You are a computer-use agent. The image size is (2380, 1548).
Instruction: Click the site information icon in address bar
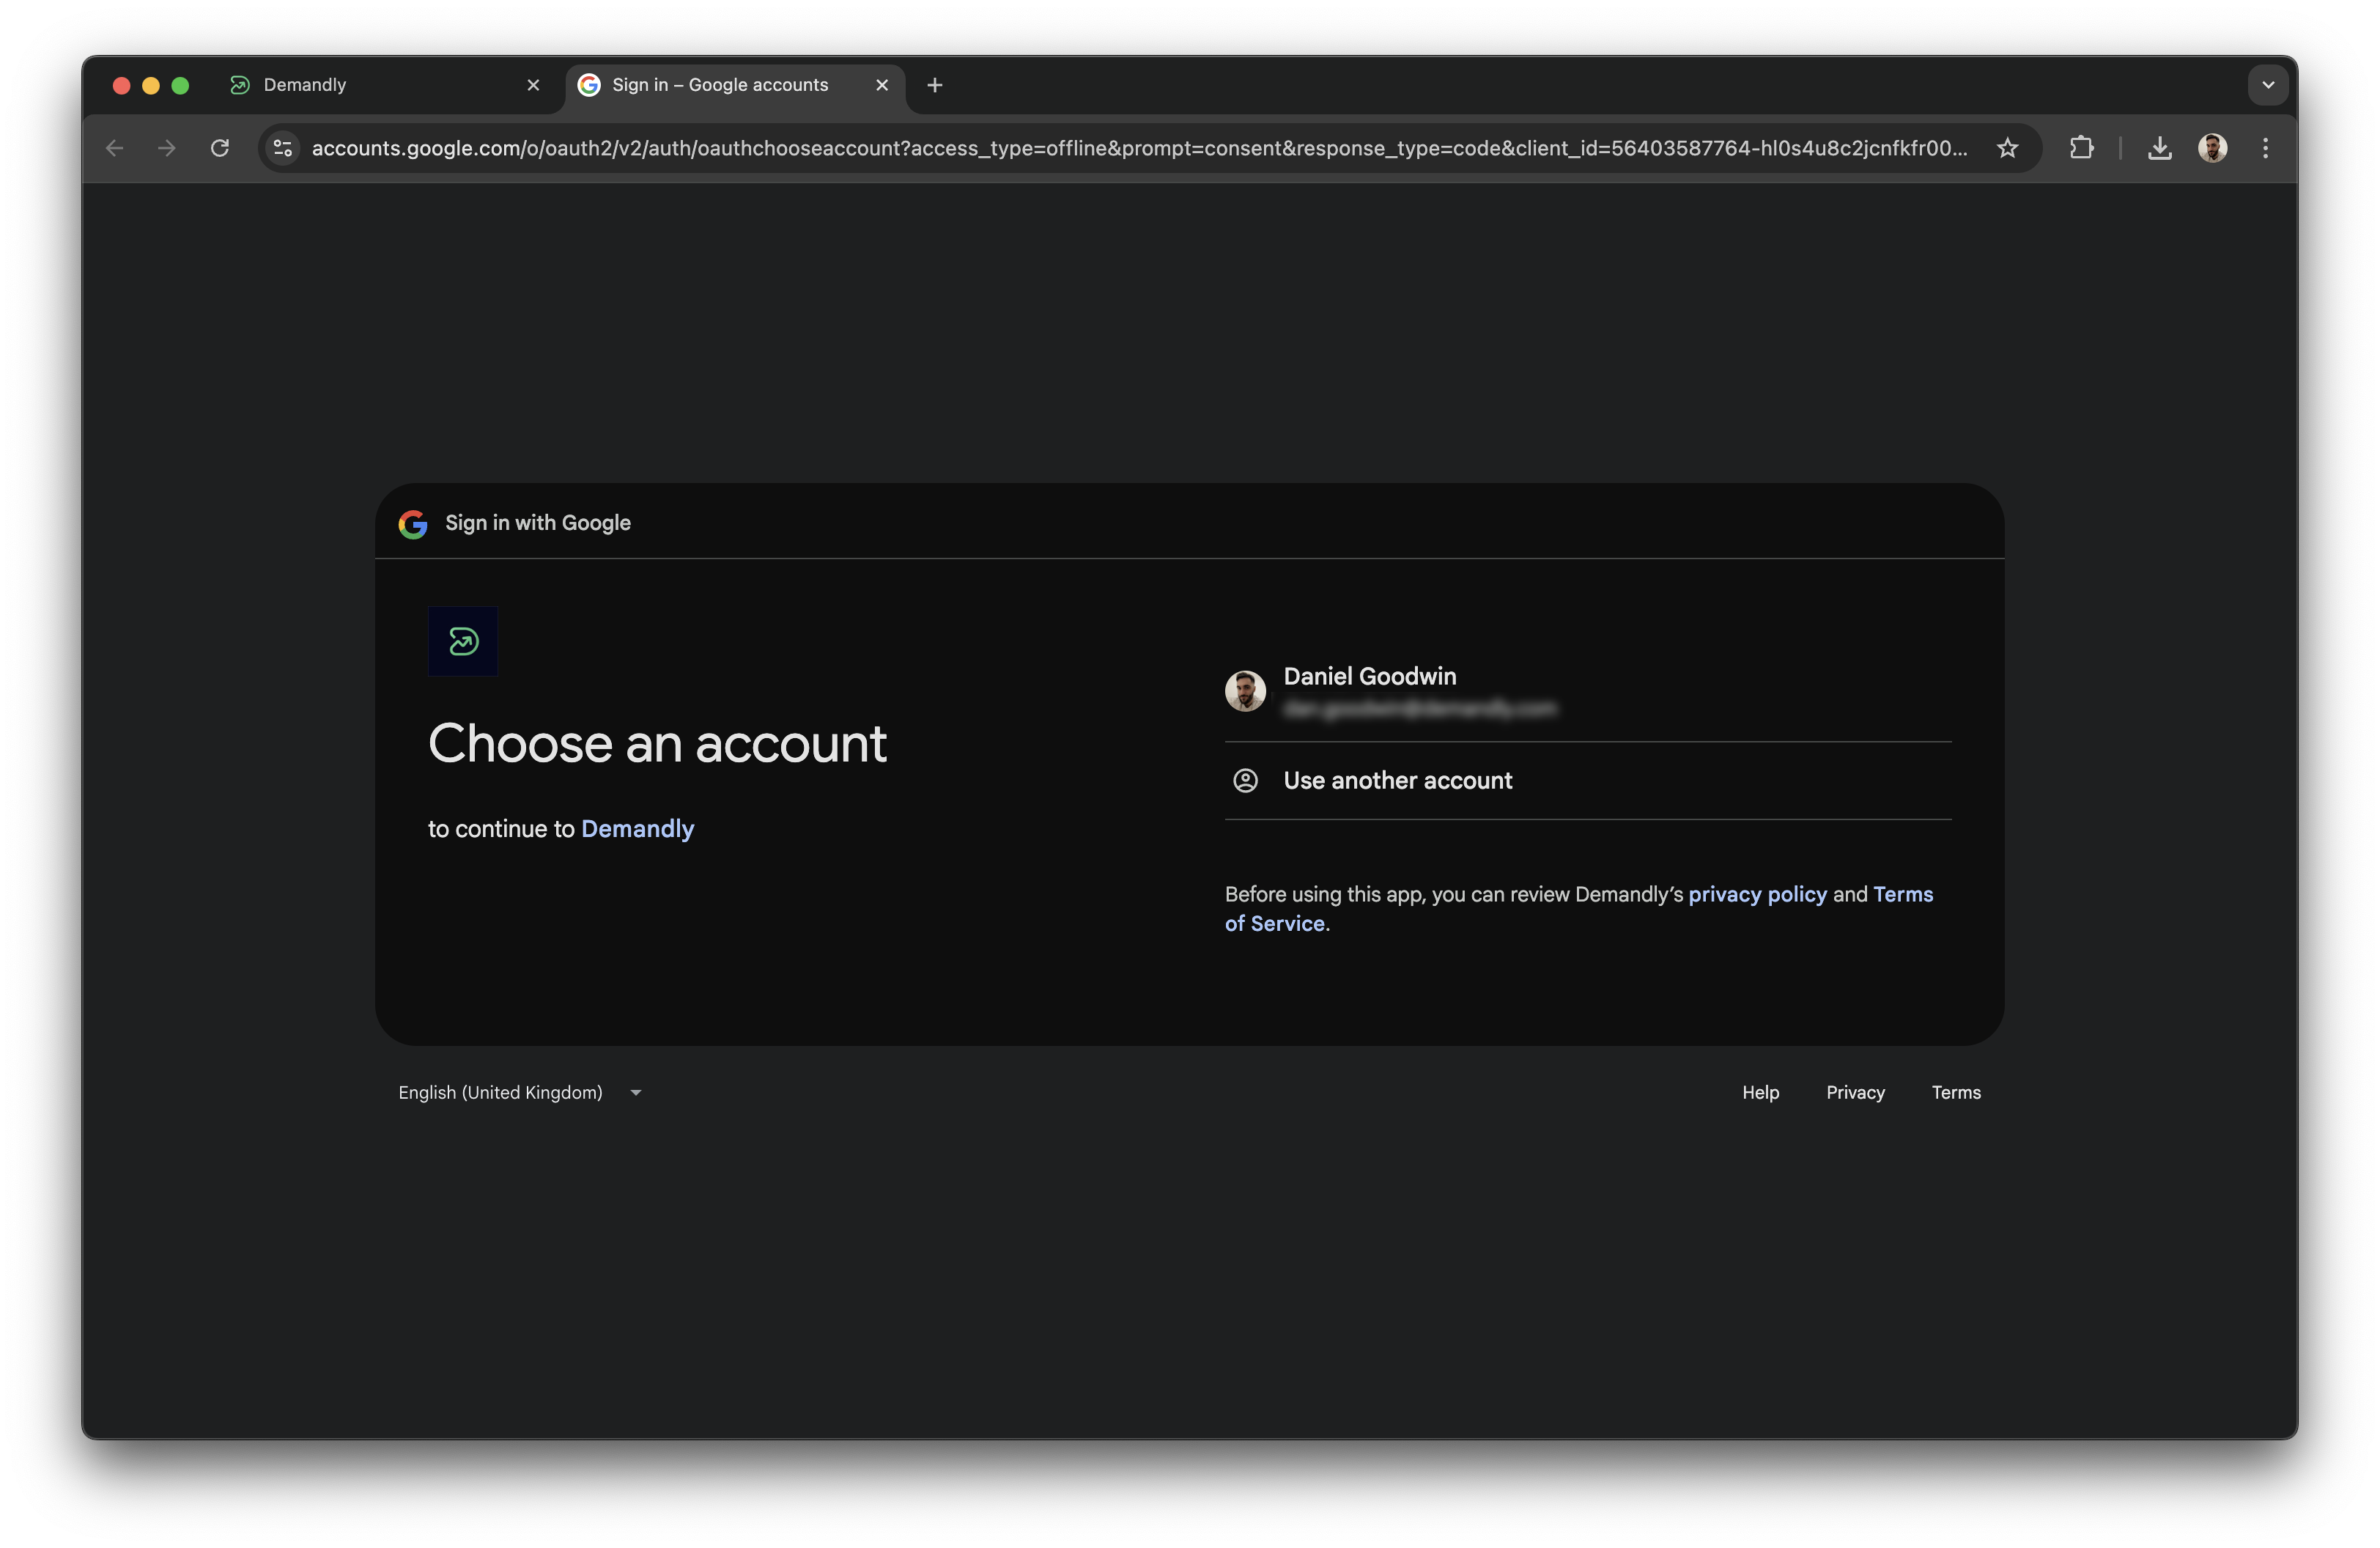click(282, 147)
